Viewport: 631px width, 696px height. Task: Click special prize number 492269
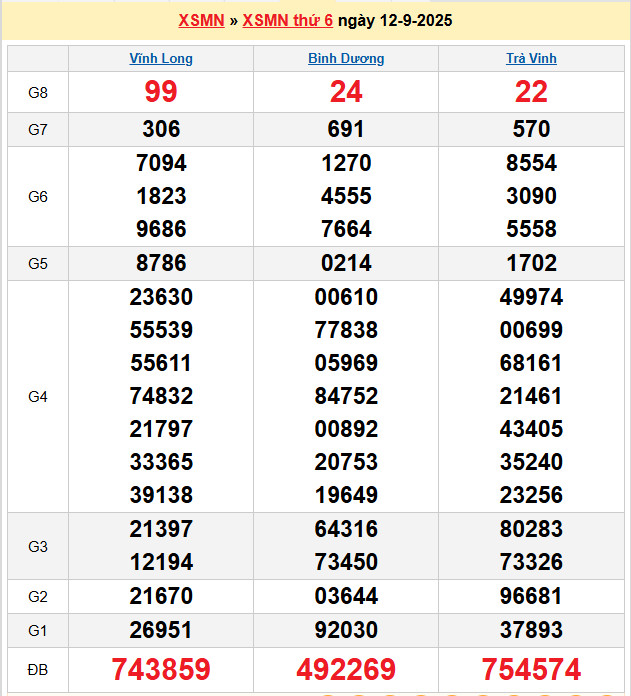click(x=346, y=669)
